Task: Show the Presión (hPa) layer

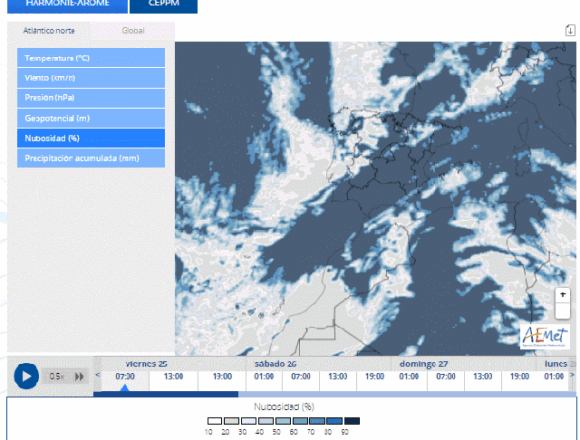Action: tap(91, 98)
